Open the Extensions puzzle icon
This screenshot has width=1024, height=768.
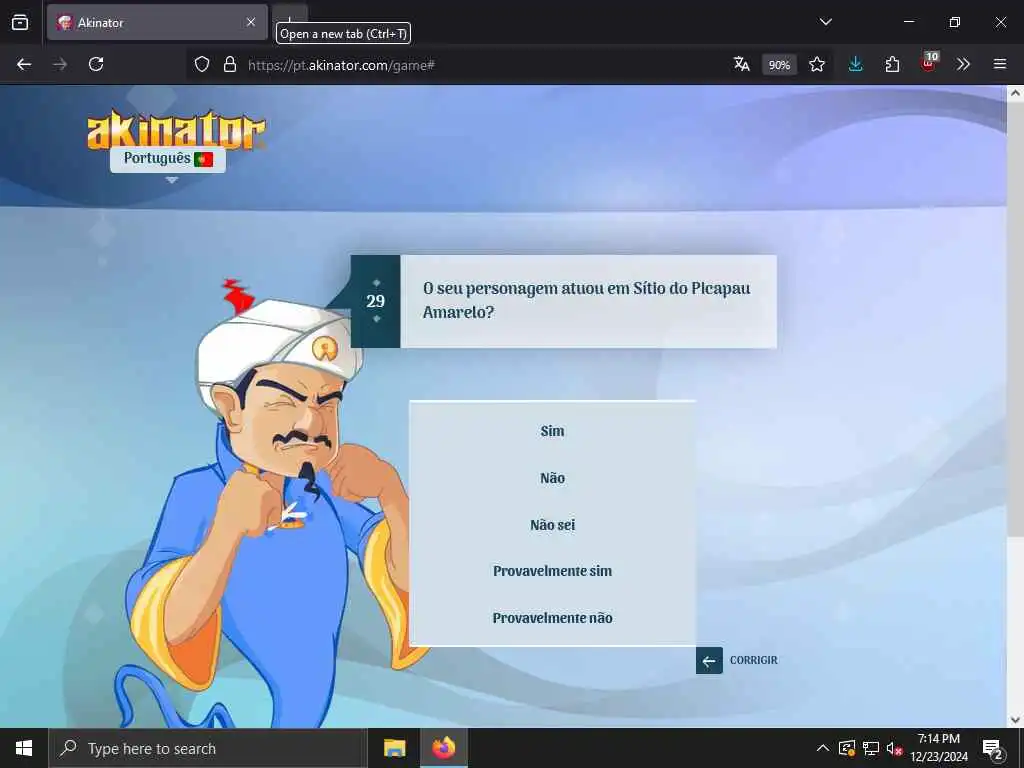(892, 64)
